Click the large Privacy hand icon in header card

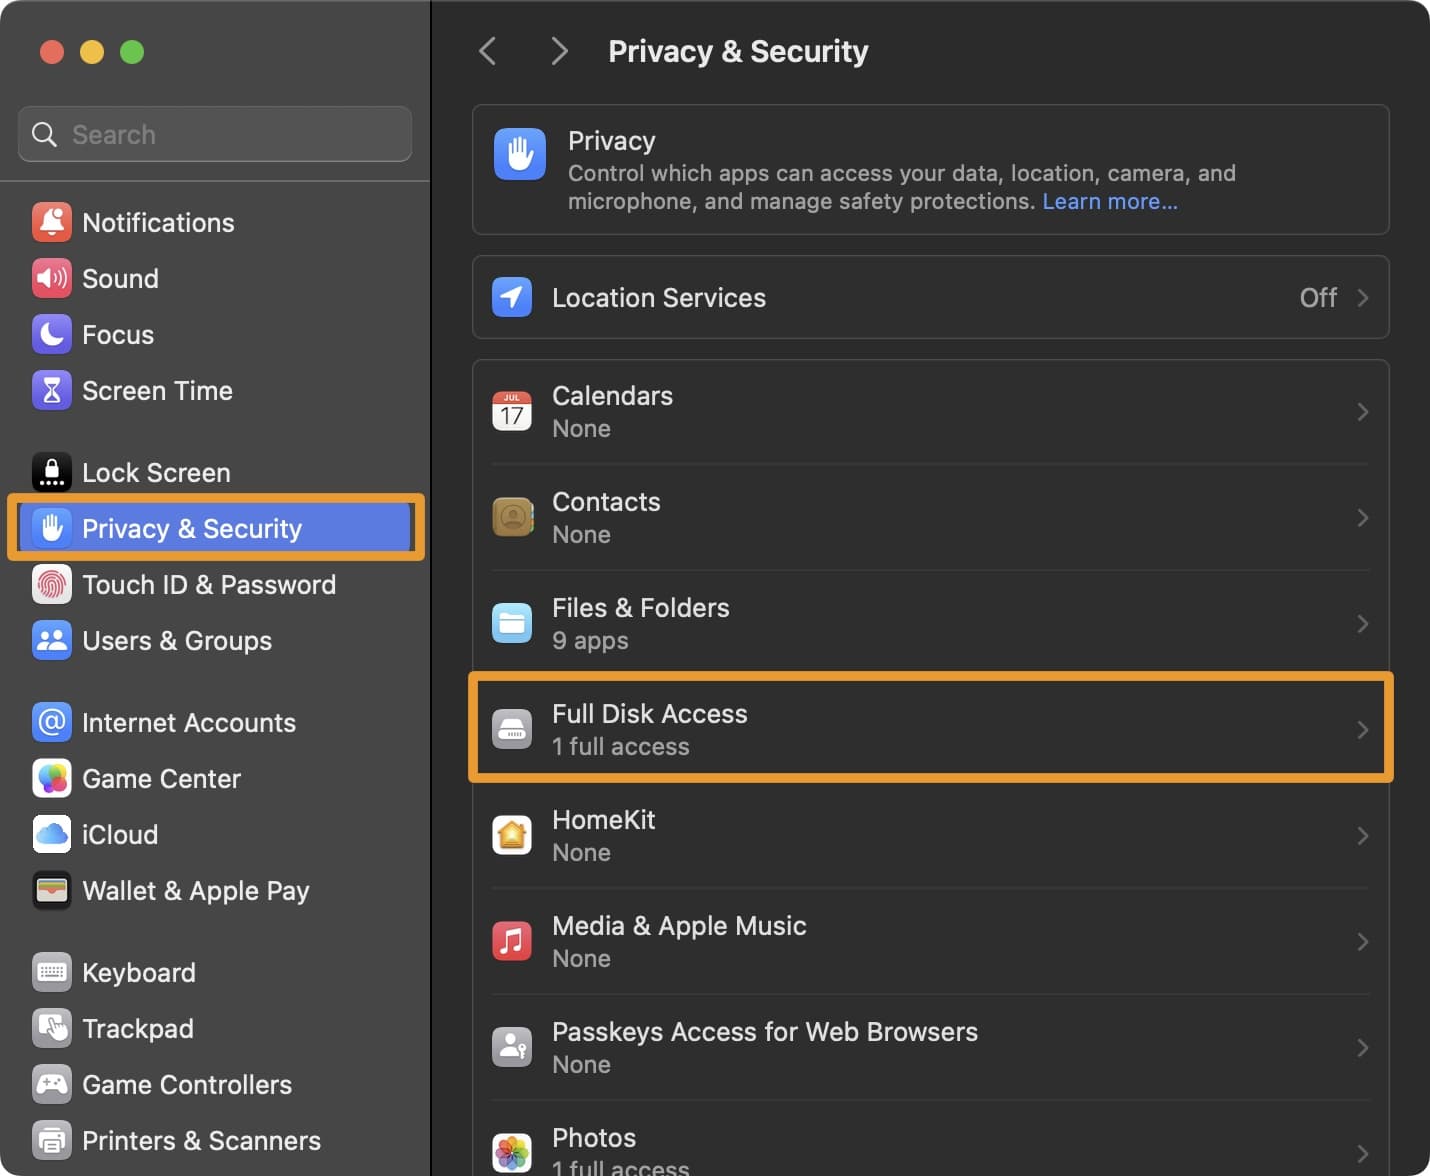coord(520,154)
